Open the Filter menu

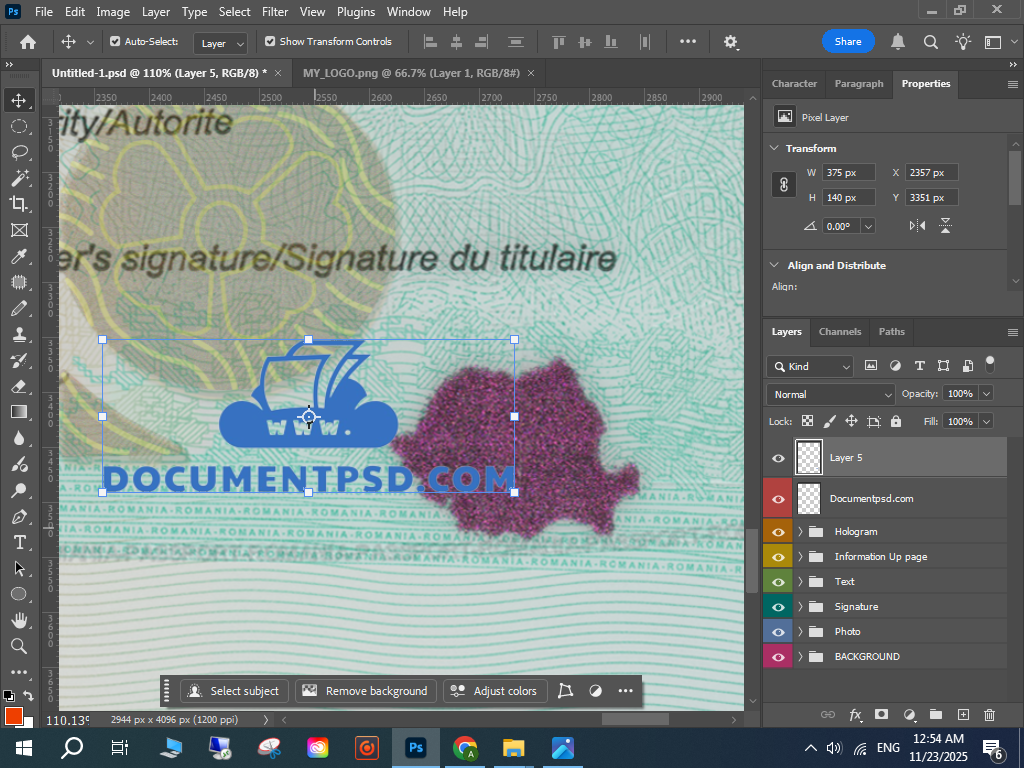[x=275, y=12]
